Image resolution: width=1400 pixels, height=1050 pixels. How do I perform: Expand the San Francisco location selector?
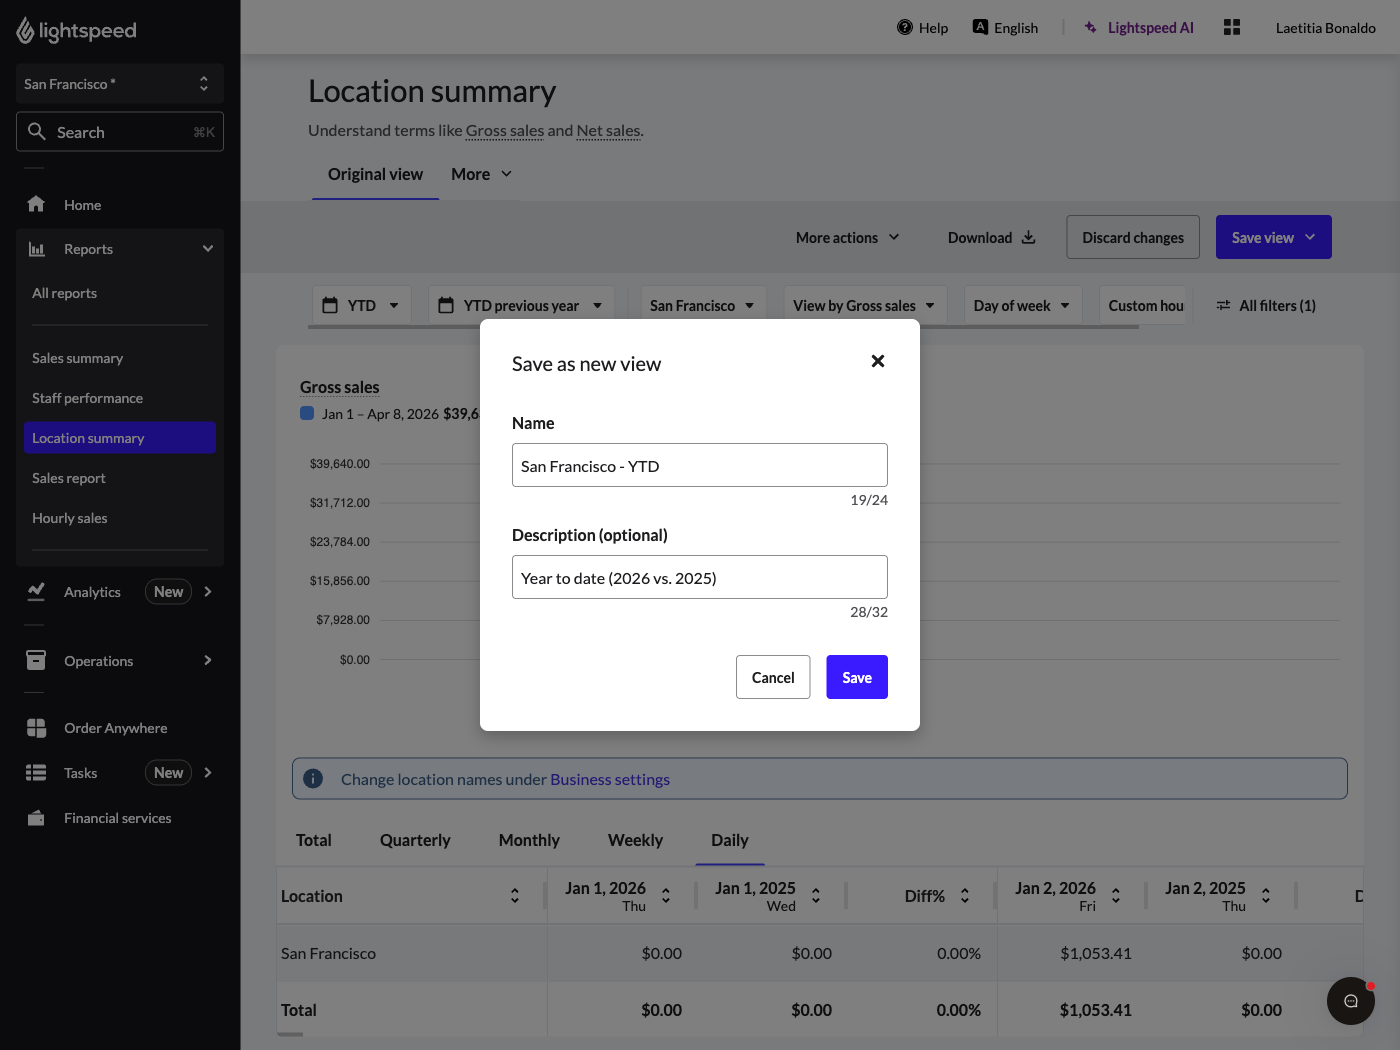click(x=120, y=84)
